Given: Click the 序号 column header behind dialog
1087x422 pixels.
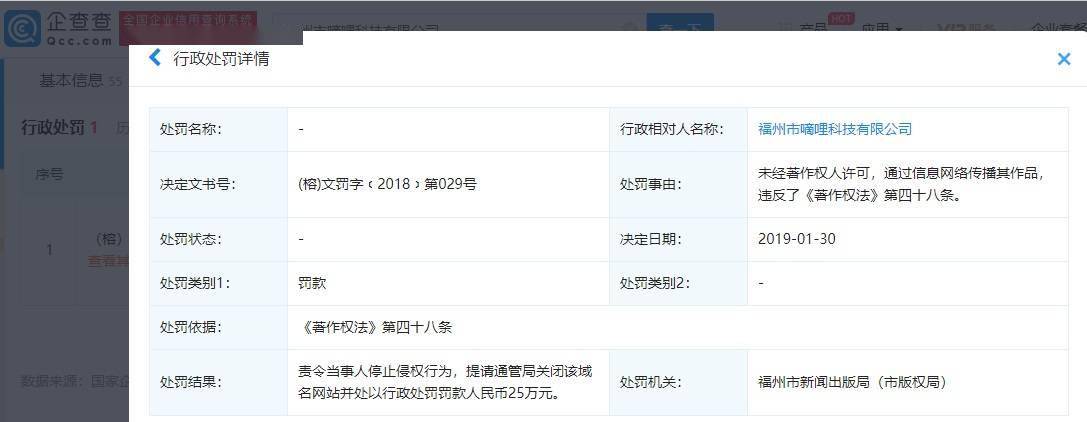Looking at the screenshot, I should [x=49, y=174].
